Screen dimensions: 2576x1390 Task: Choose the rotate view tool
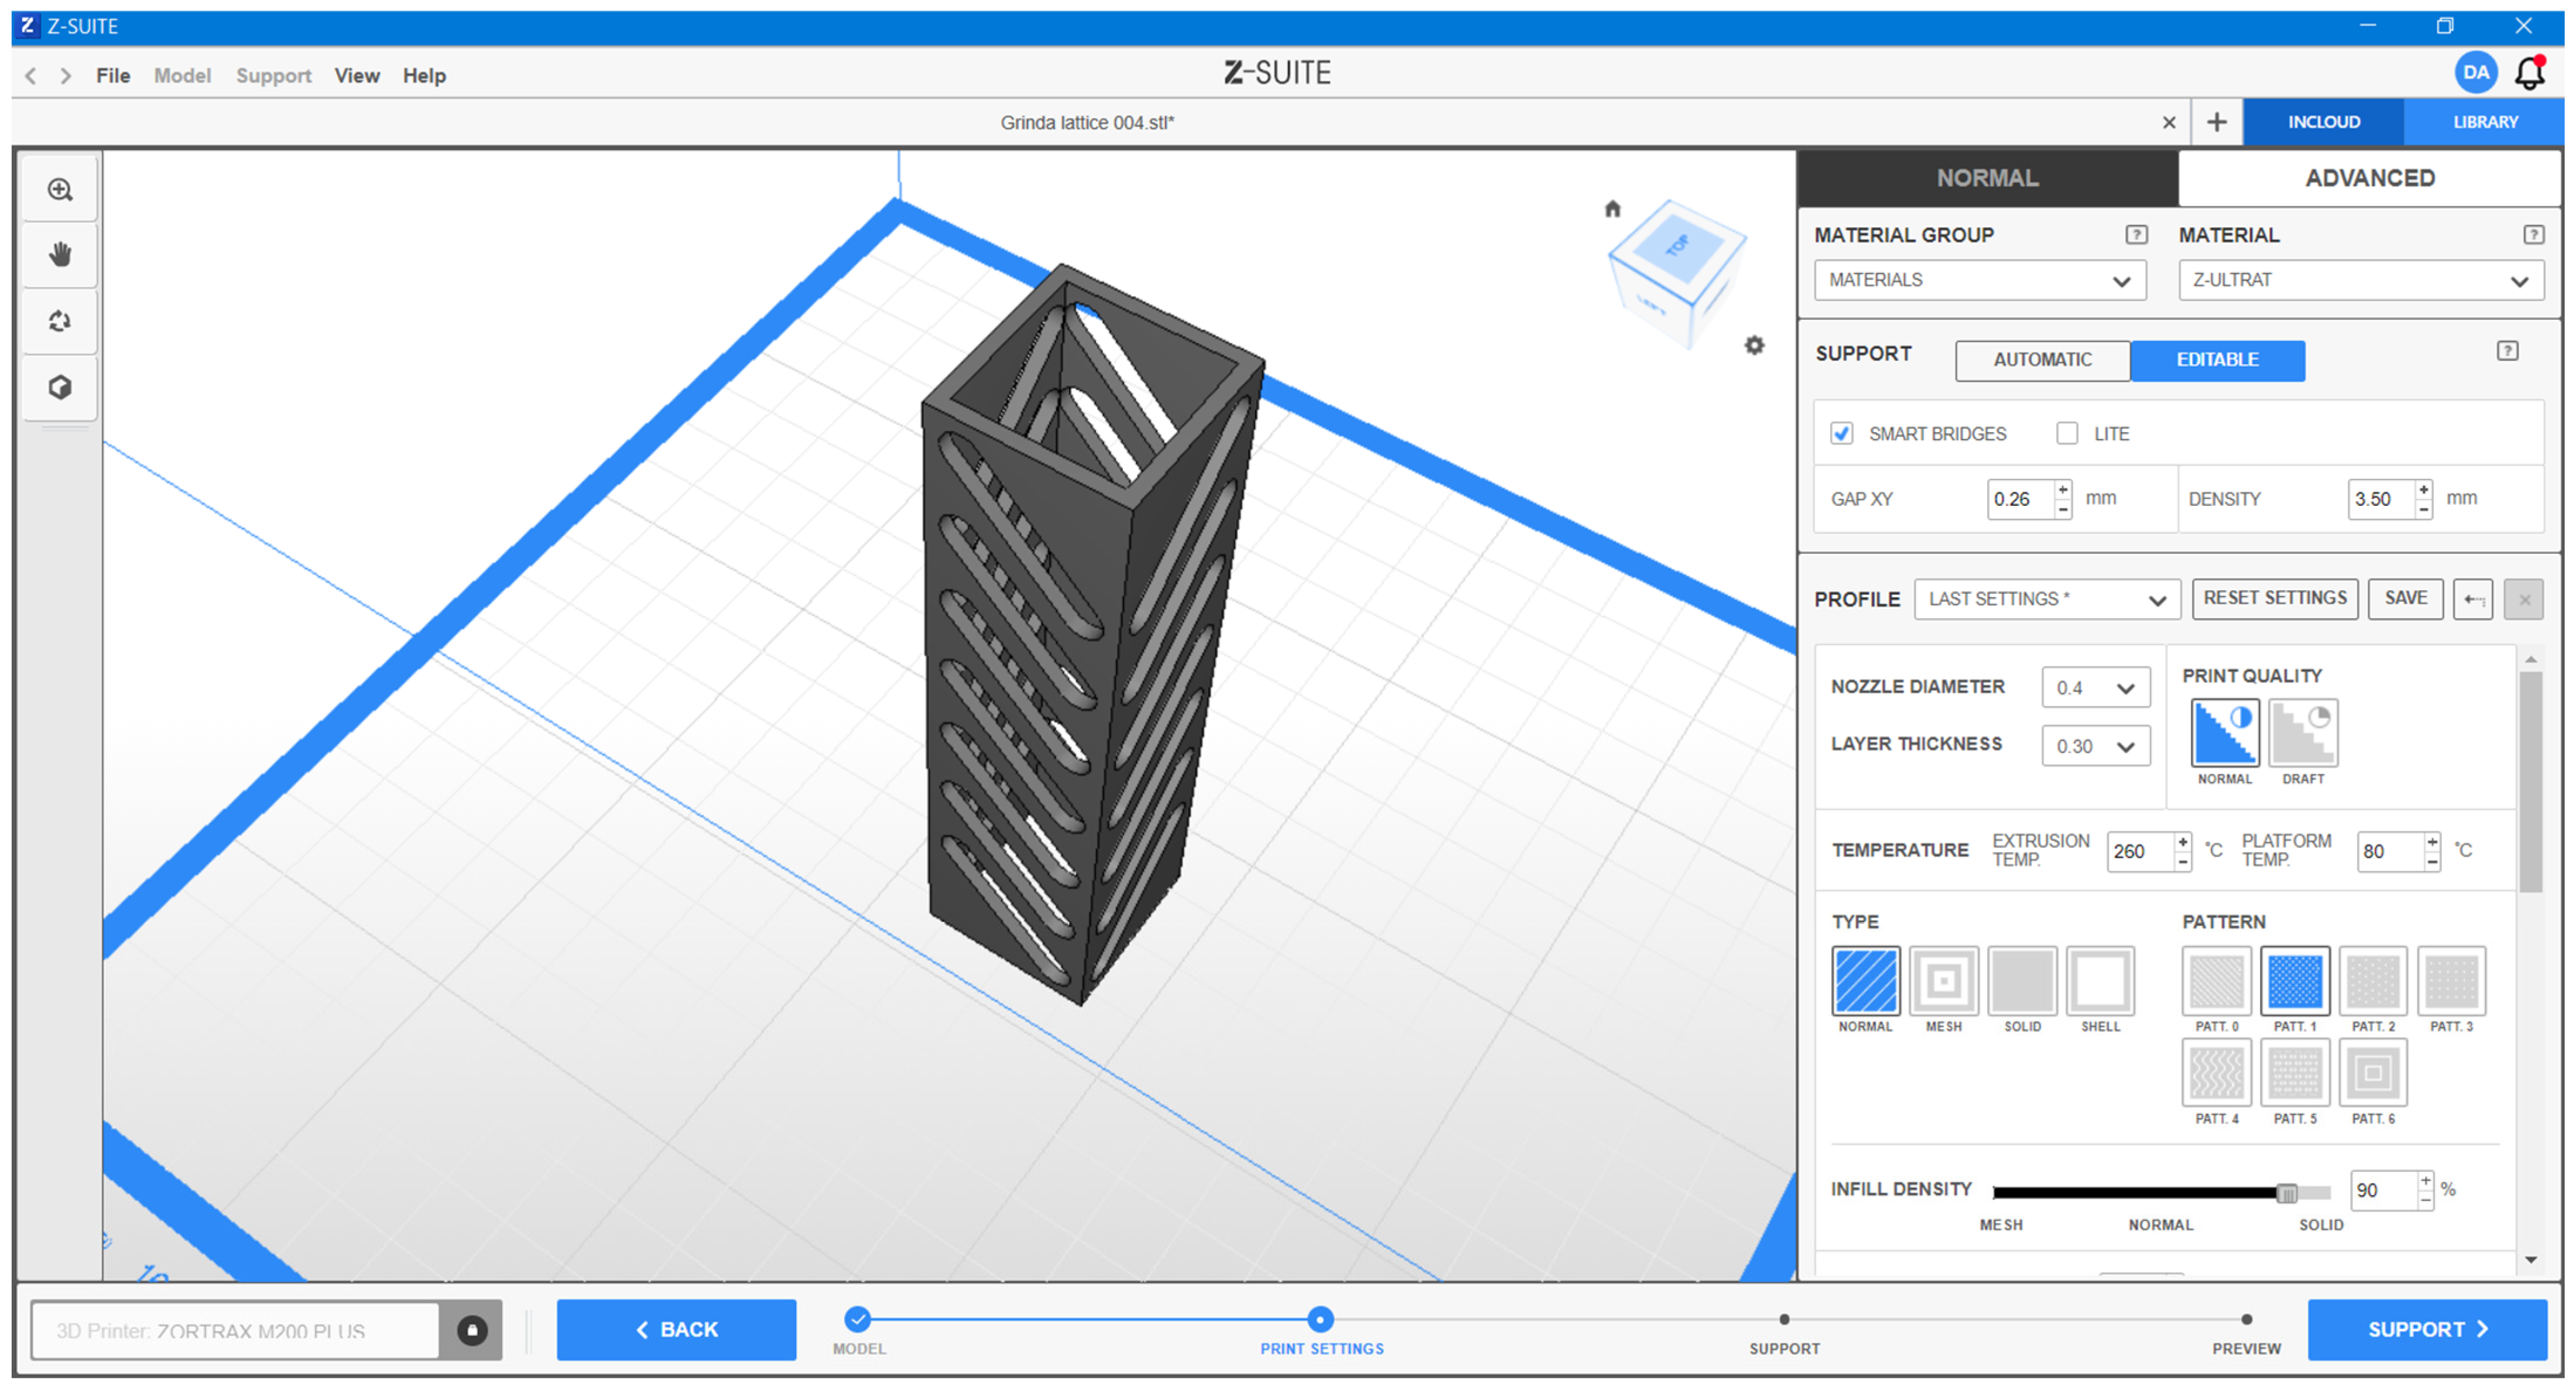(x=60, y=321)
